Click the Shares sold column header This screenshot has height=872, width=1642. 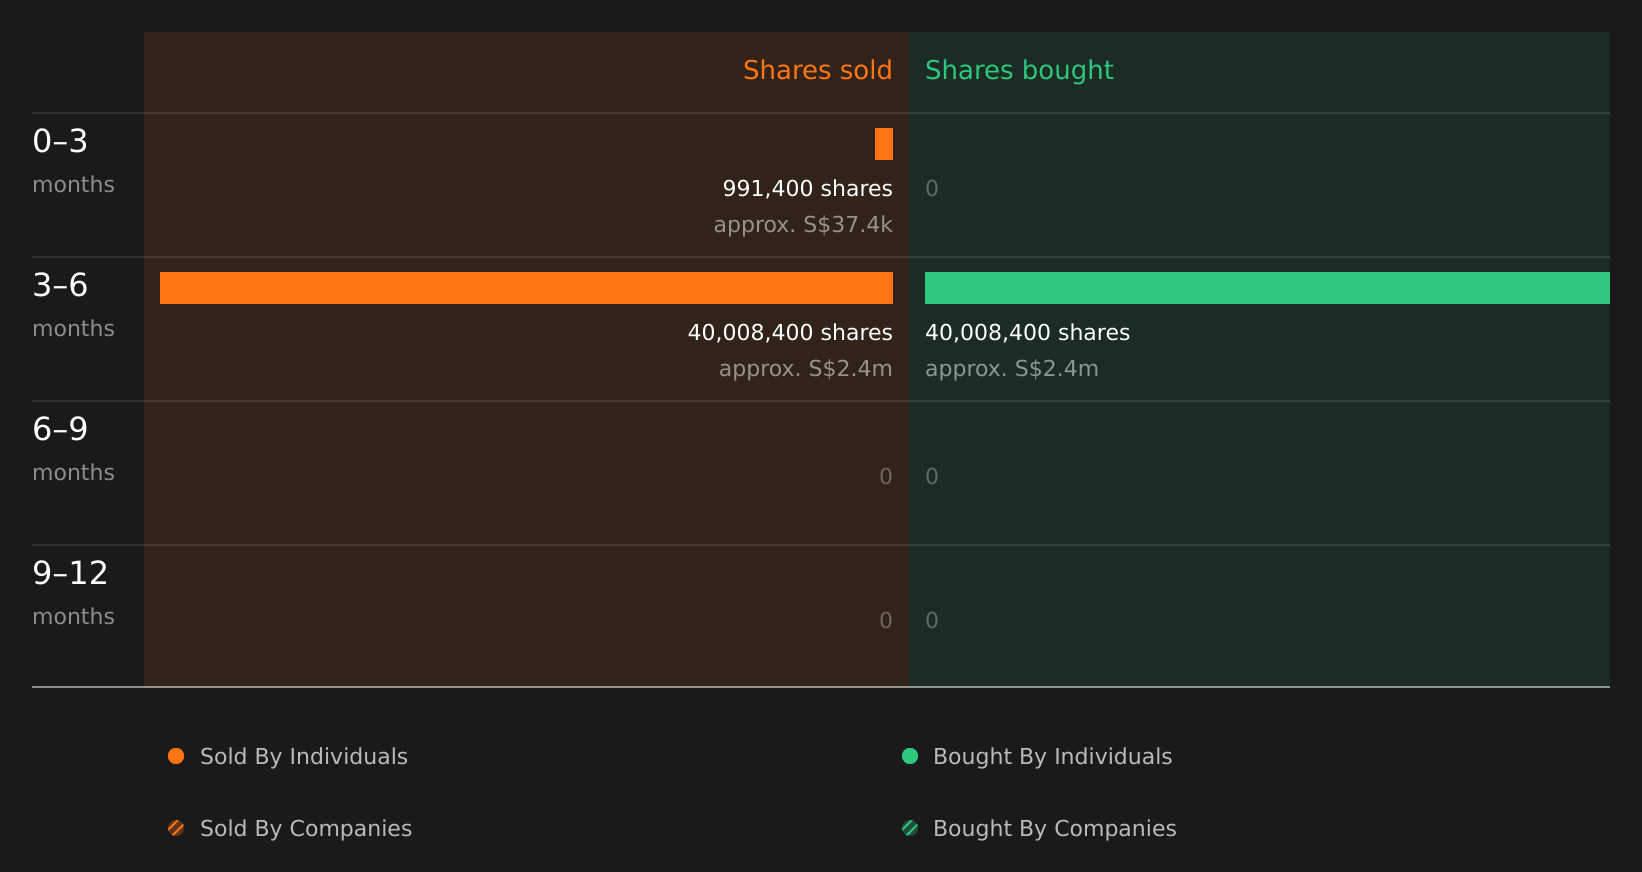tap(817, 70)
